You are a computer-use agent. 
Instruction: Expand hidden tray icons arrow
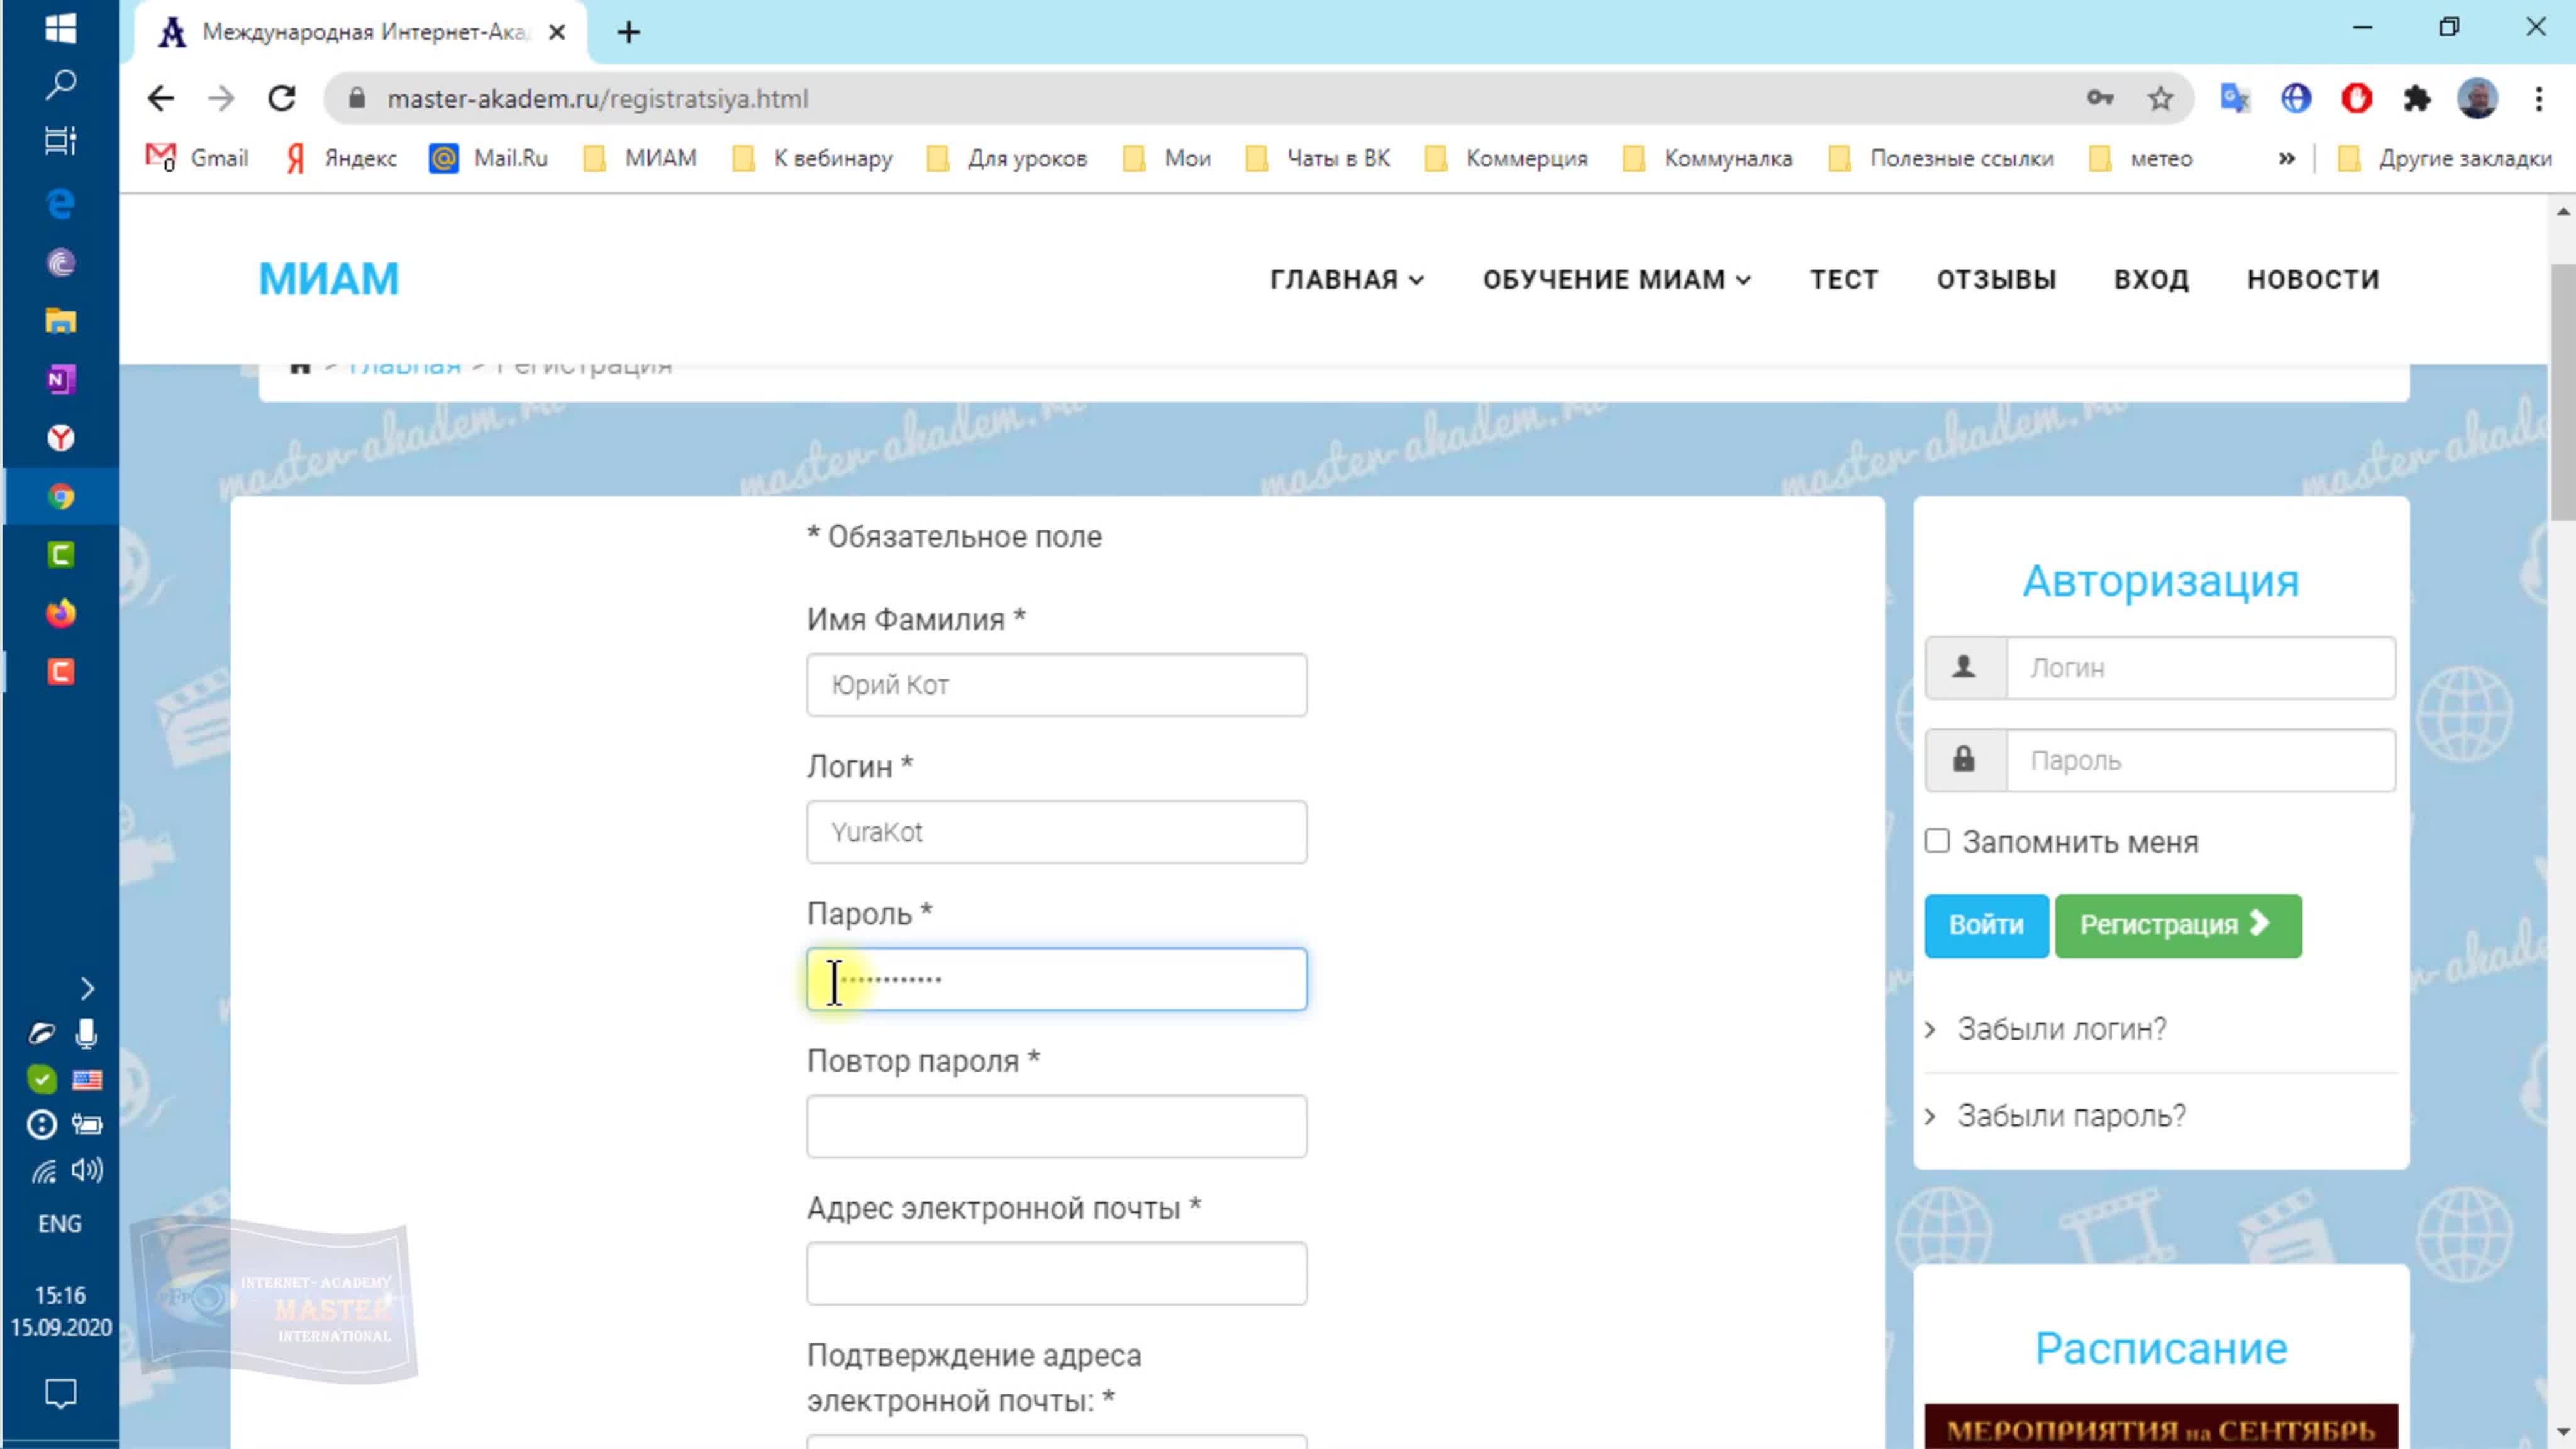click(87, 989)
